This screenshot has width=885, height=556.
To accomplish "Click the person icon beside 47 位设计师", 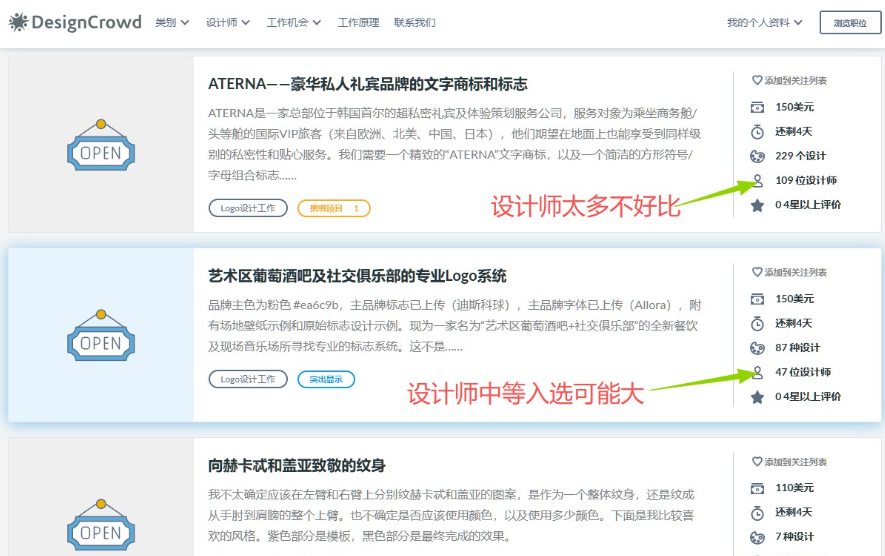I will point(757,373).
